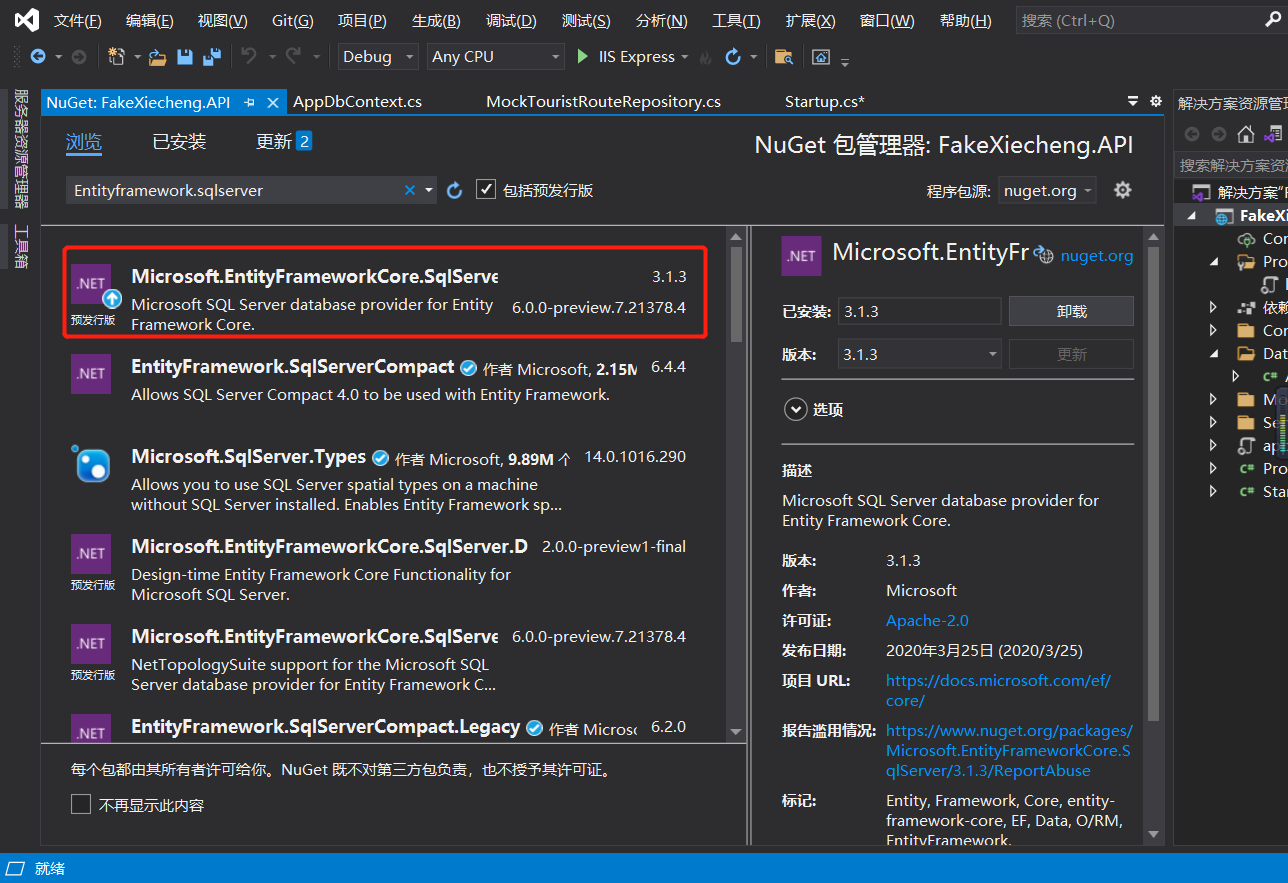Click the 卸载 uninstall button
This screenshot has width=1288, height=883.
[1071, 311]
